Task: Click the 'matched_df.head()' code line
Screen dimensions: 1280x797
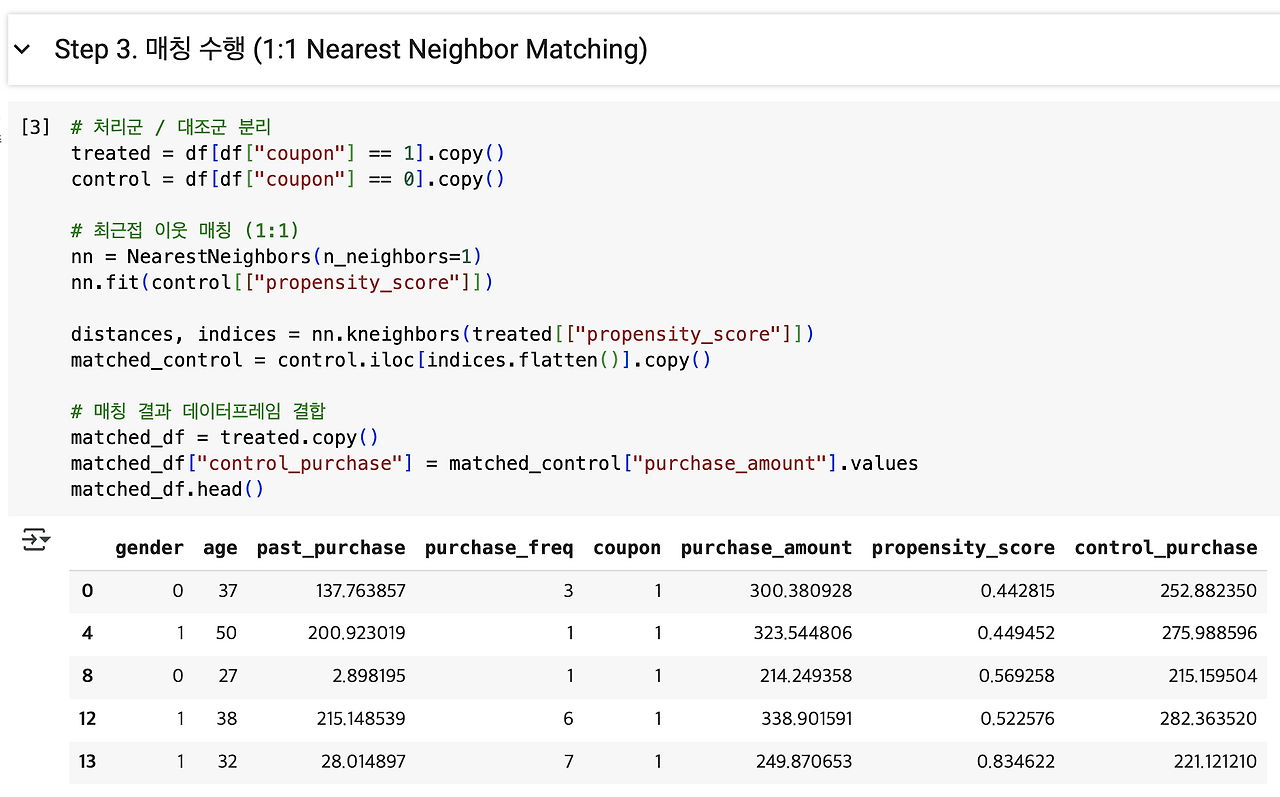Action: (167, 489)
